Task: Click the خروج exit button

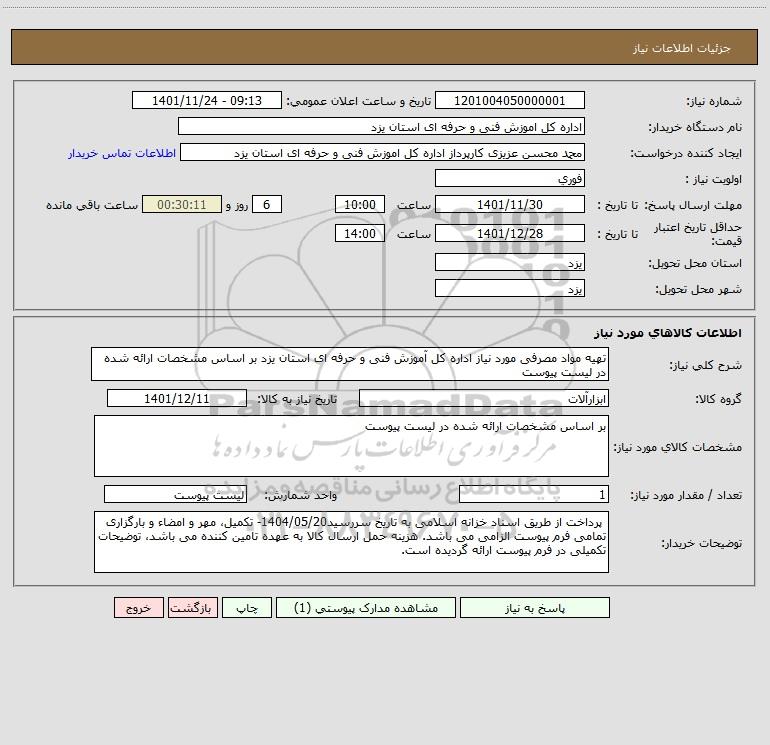Action: click(x=138, y=607)
